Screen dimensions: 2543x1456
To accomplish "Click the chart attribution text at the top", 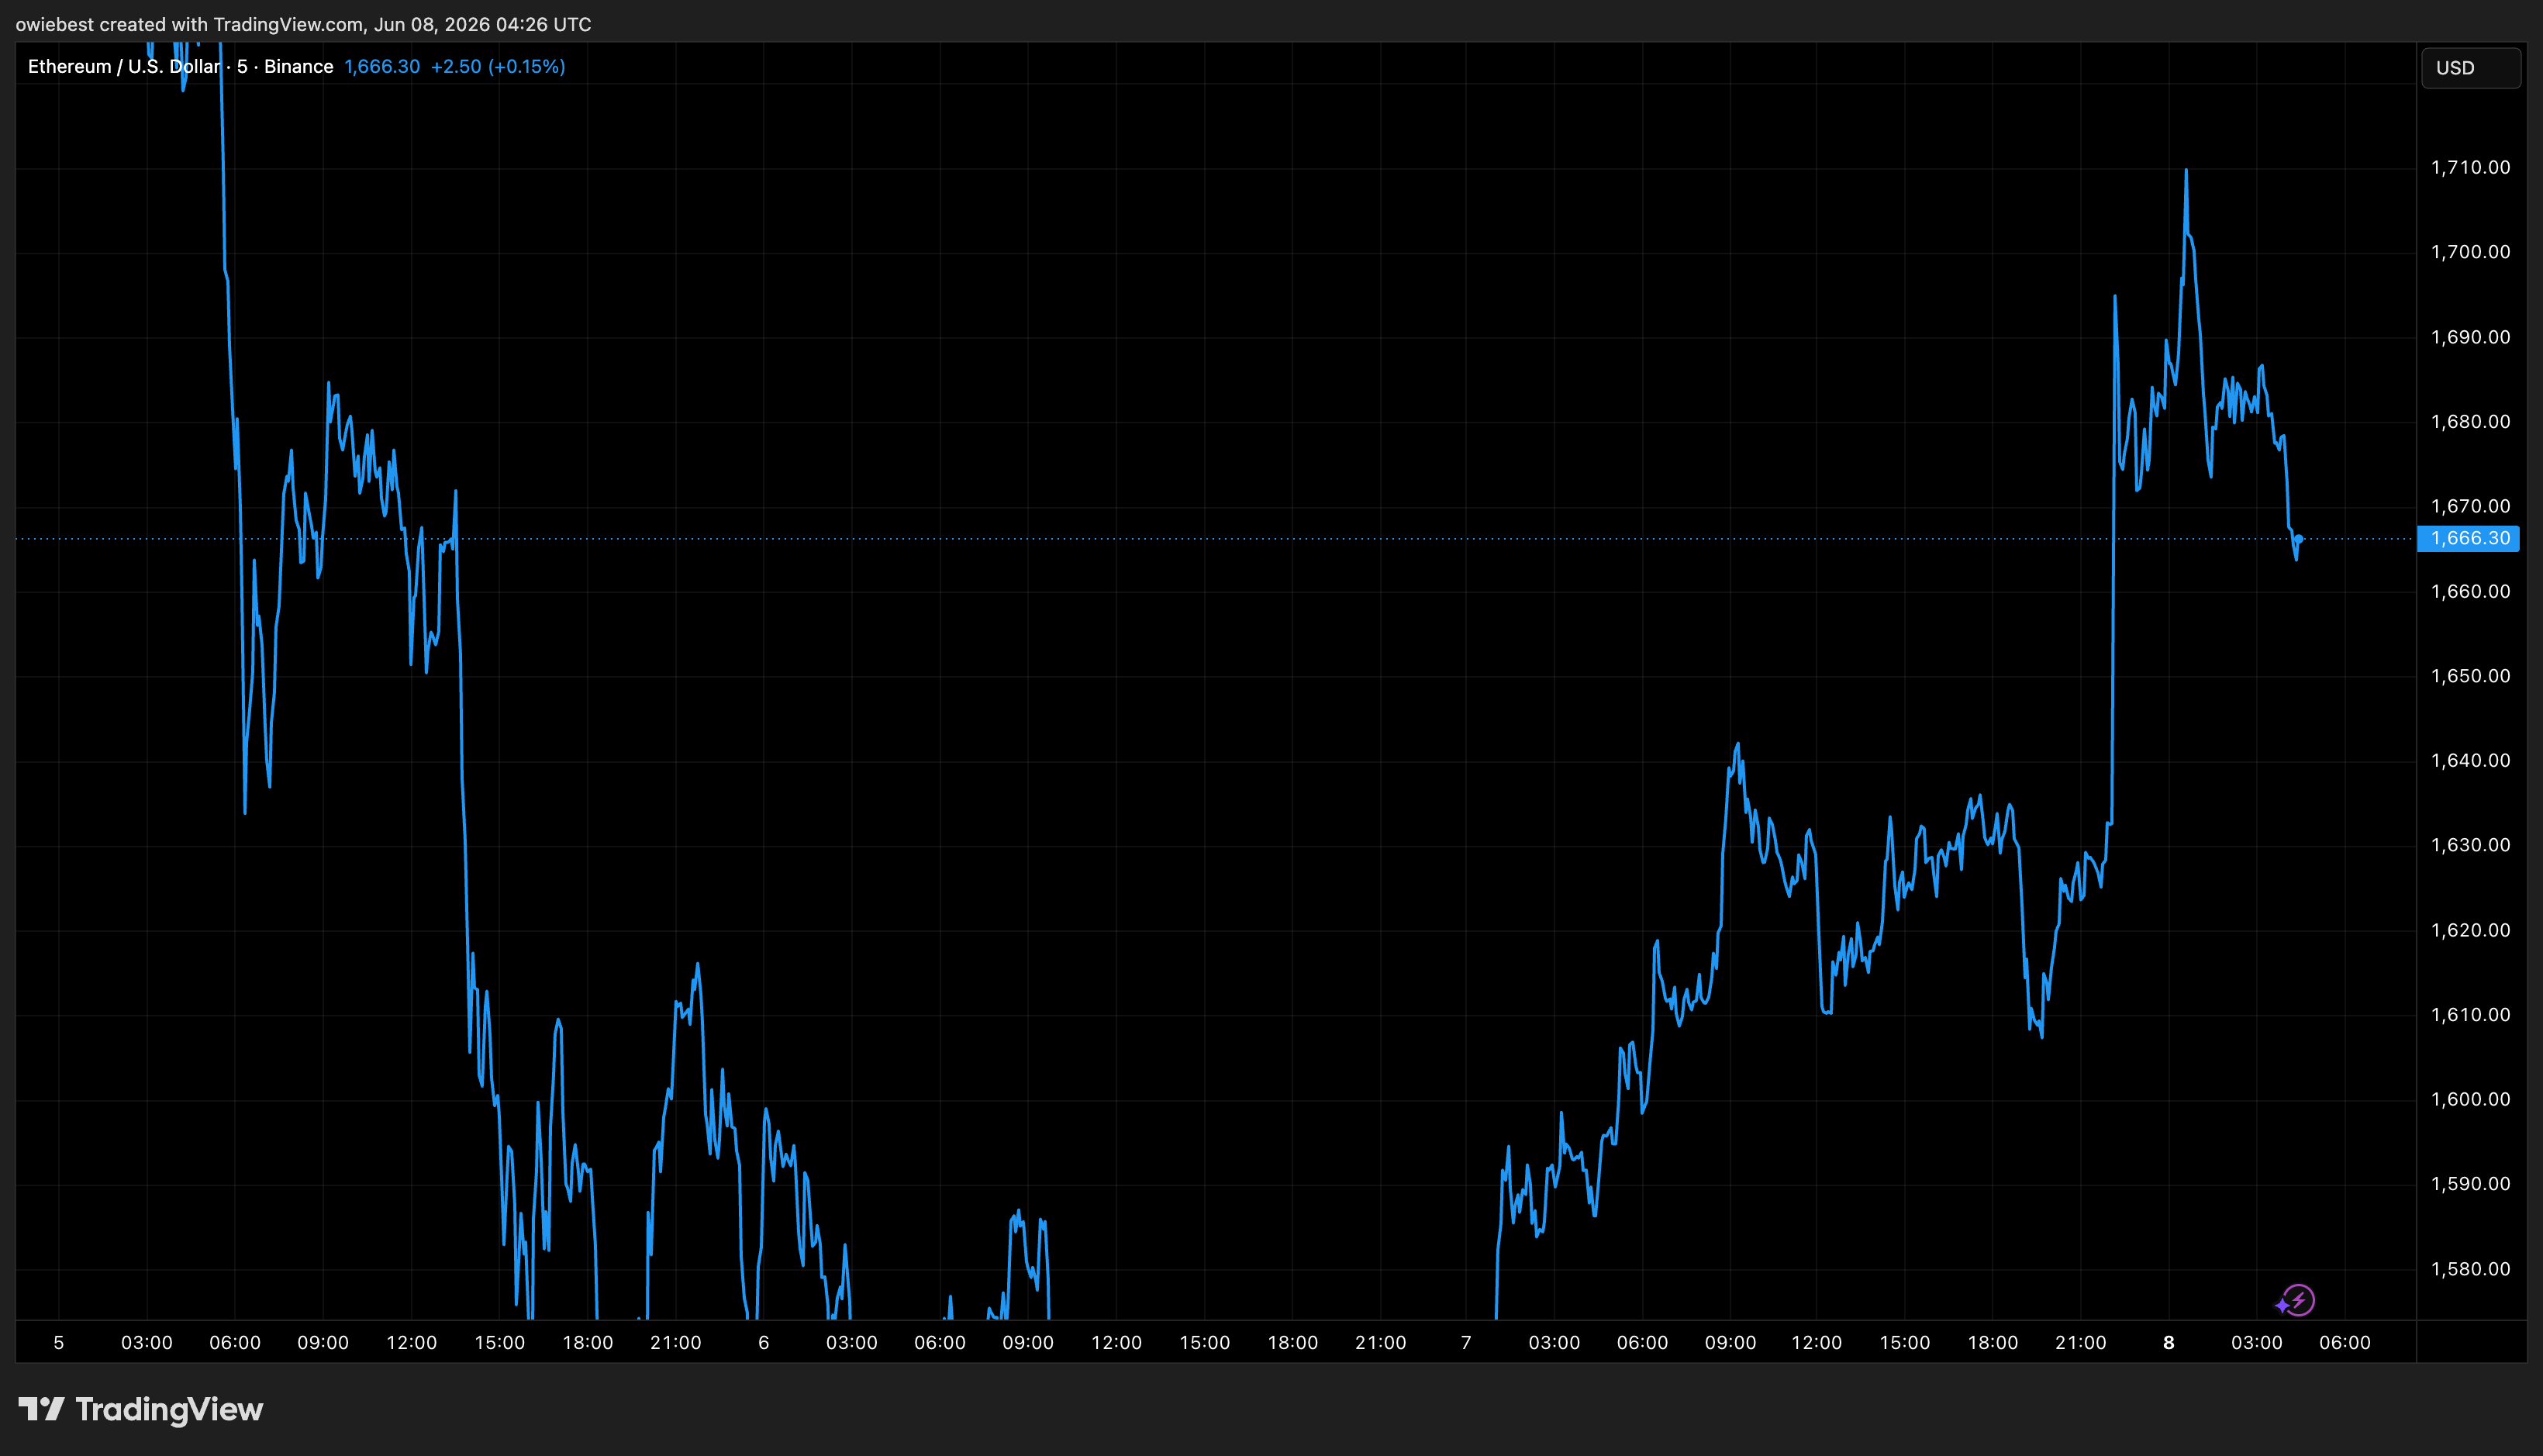I will (x=304, y=24).
